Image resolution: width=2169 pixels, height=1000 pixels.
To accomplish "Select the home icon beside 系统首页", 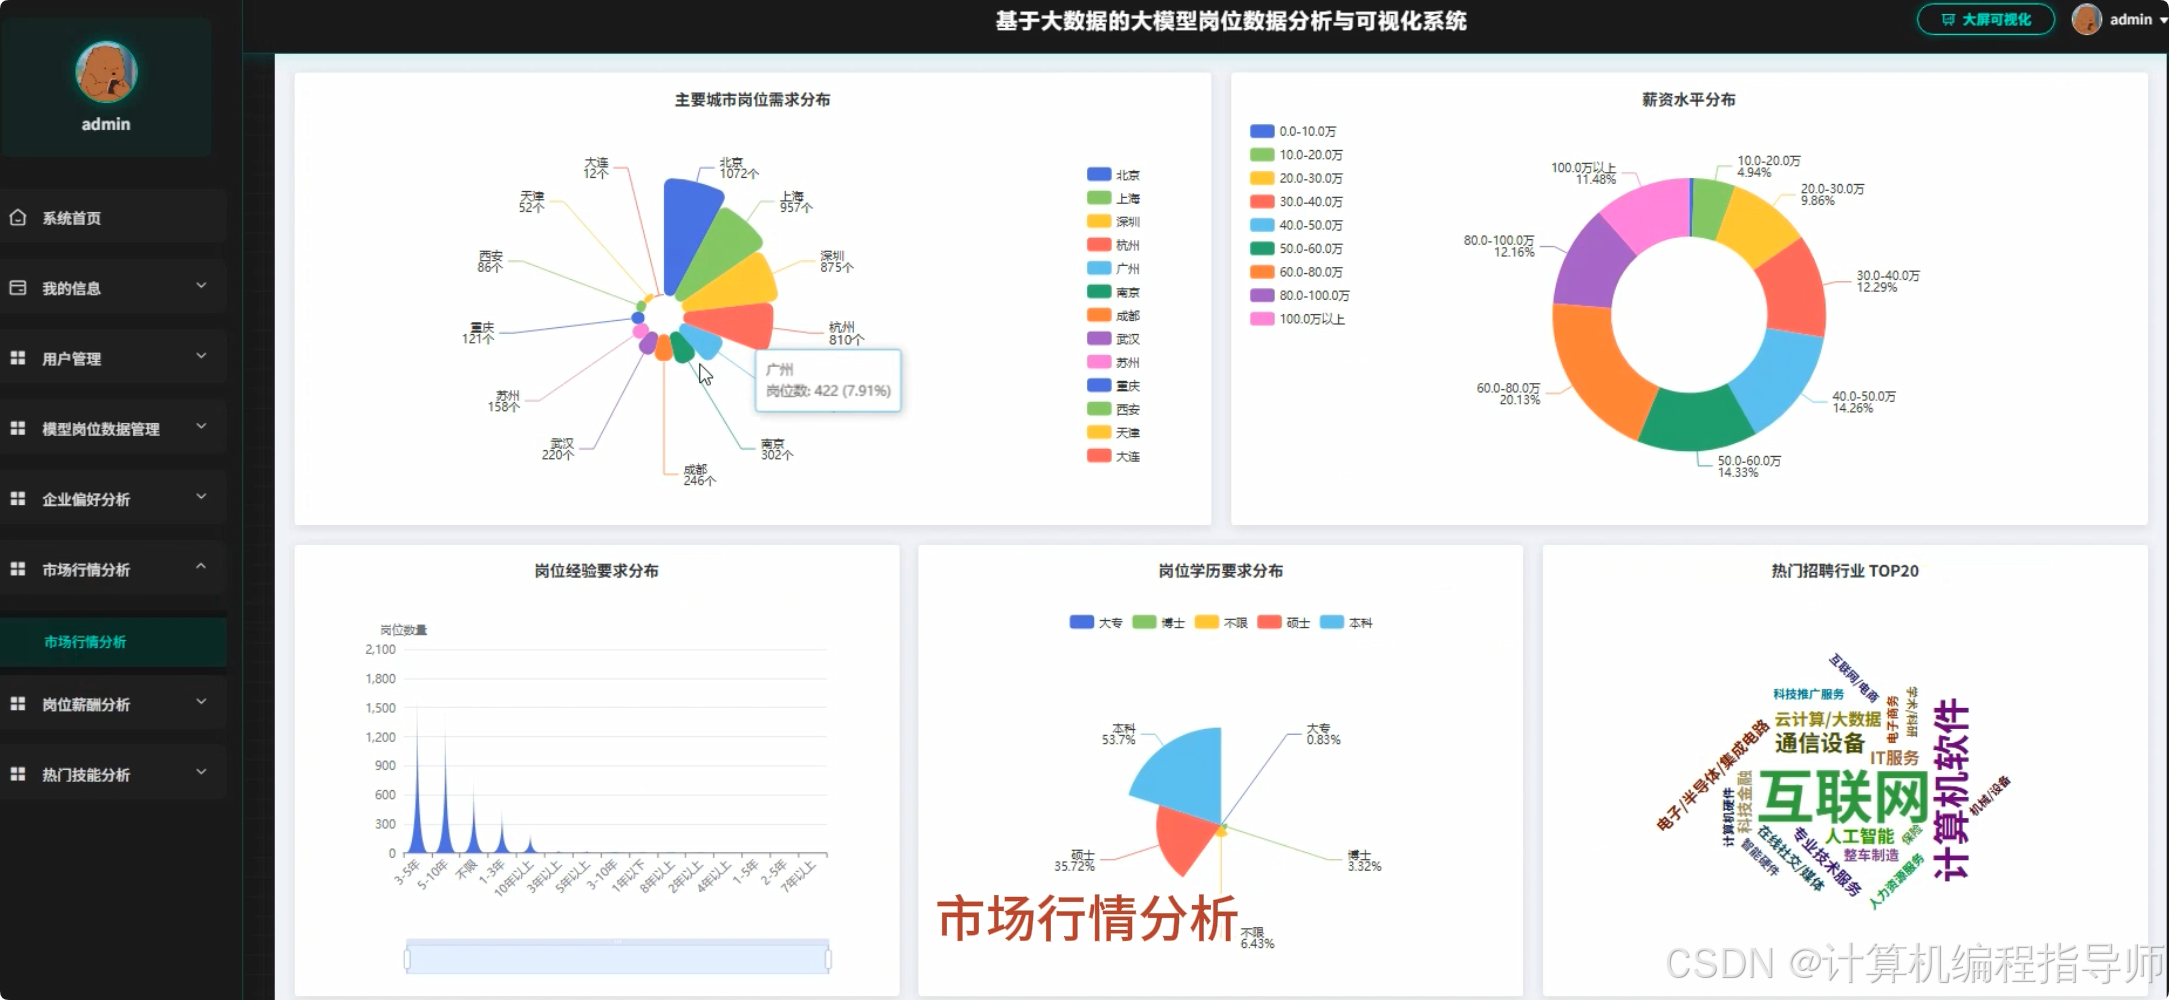I will [x=17, y=216].
